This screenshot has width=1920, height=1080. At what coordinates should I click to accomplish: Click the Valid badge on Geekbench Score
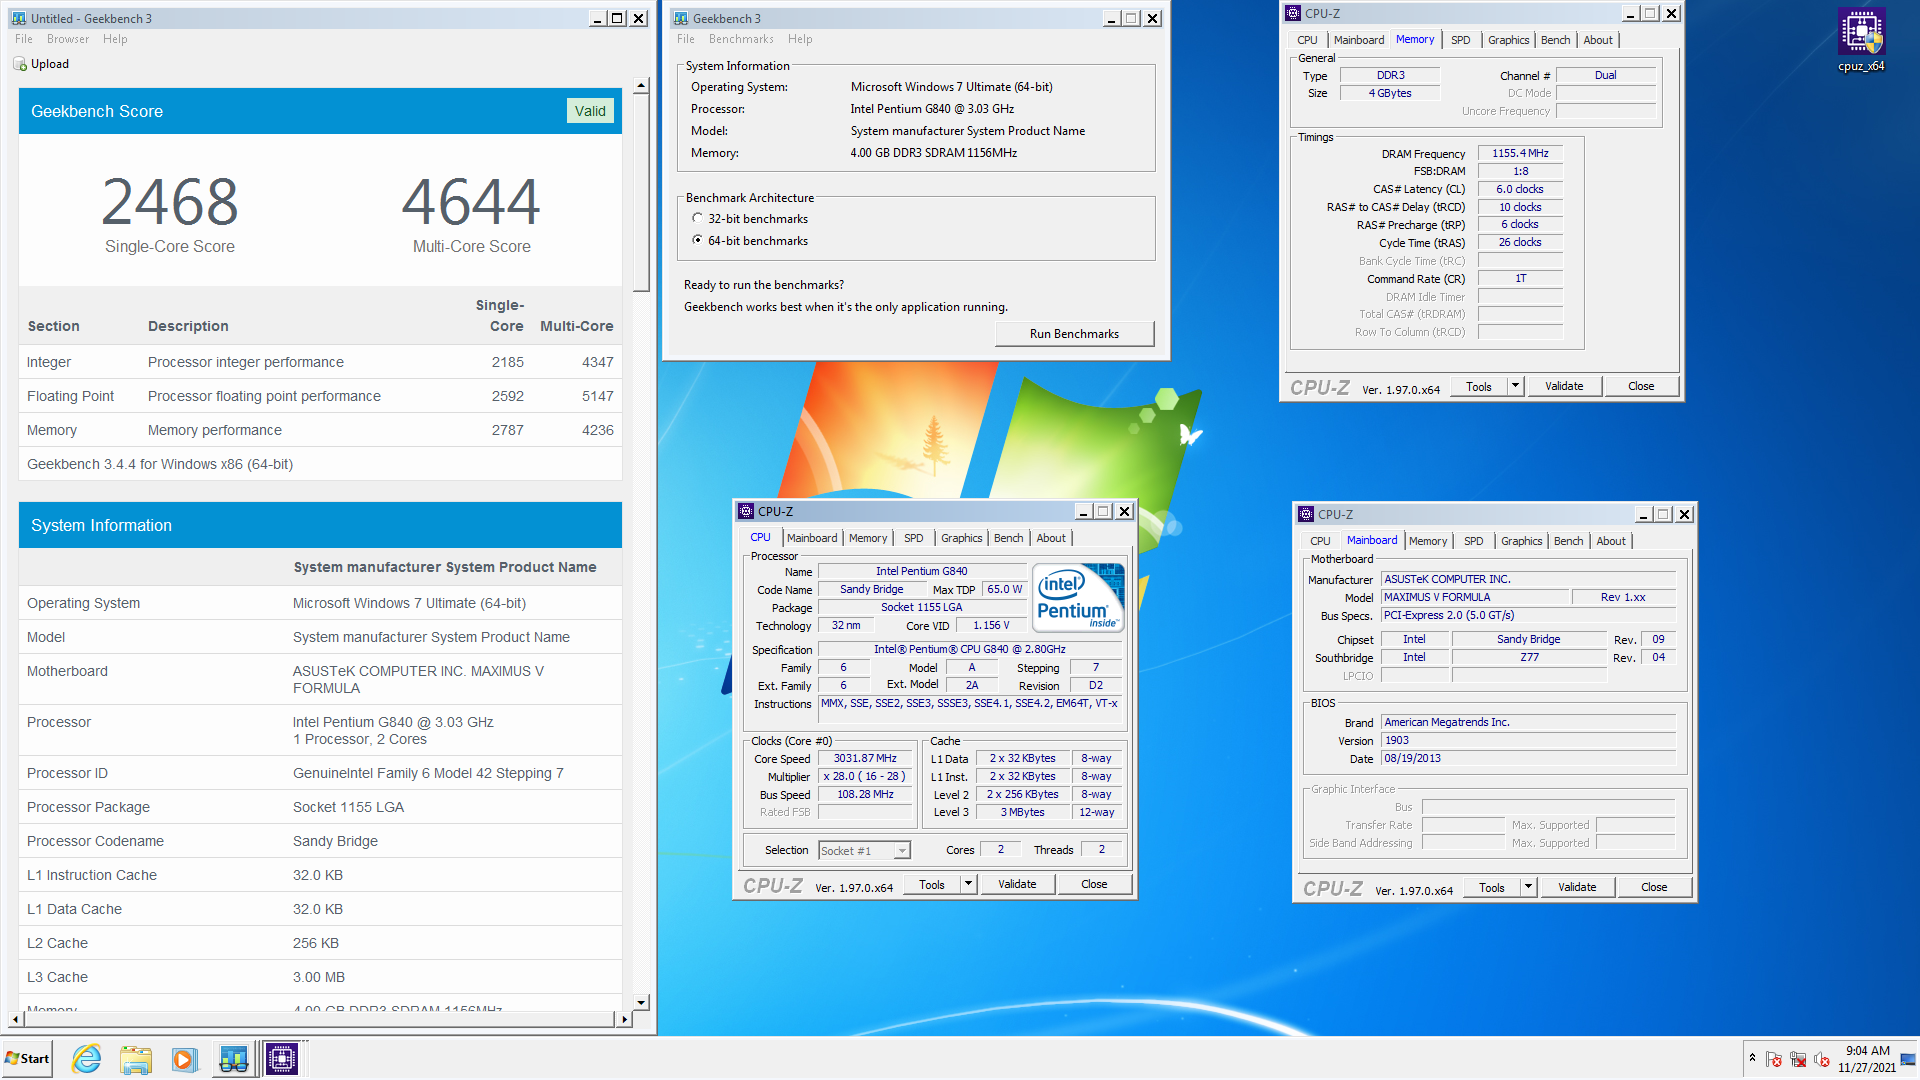(x=590, y=111)
